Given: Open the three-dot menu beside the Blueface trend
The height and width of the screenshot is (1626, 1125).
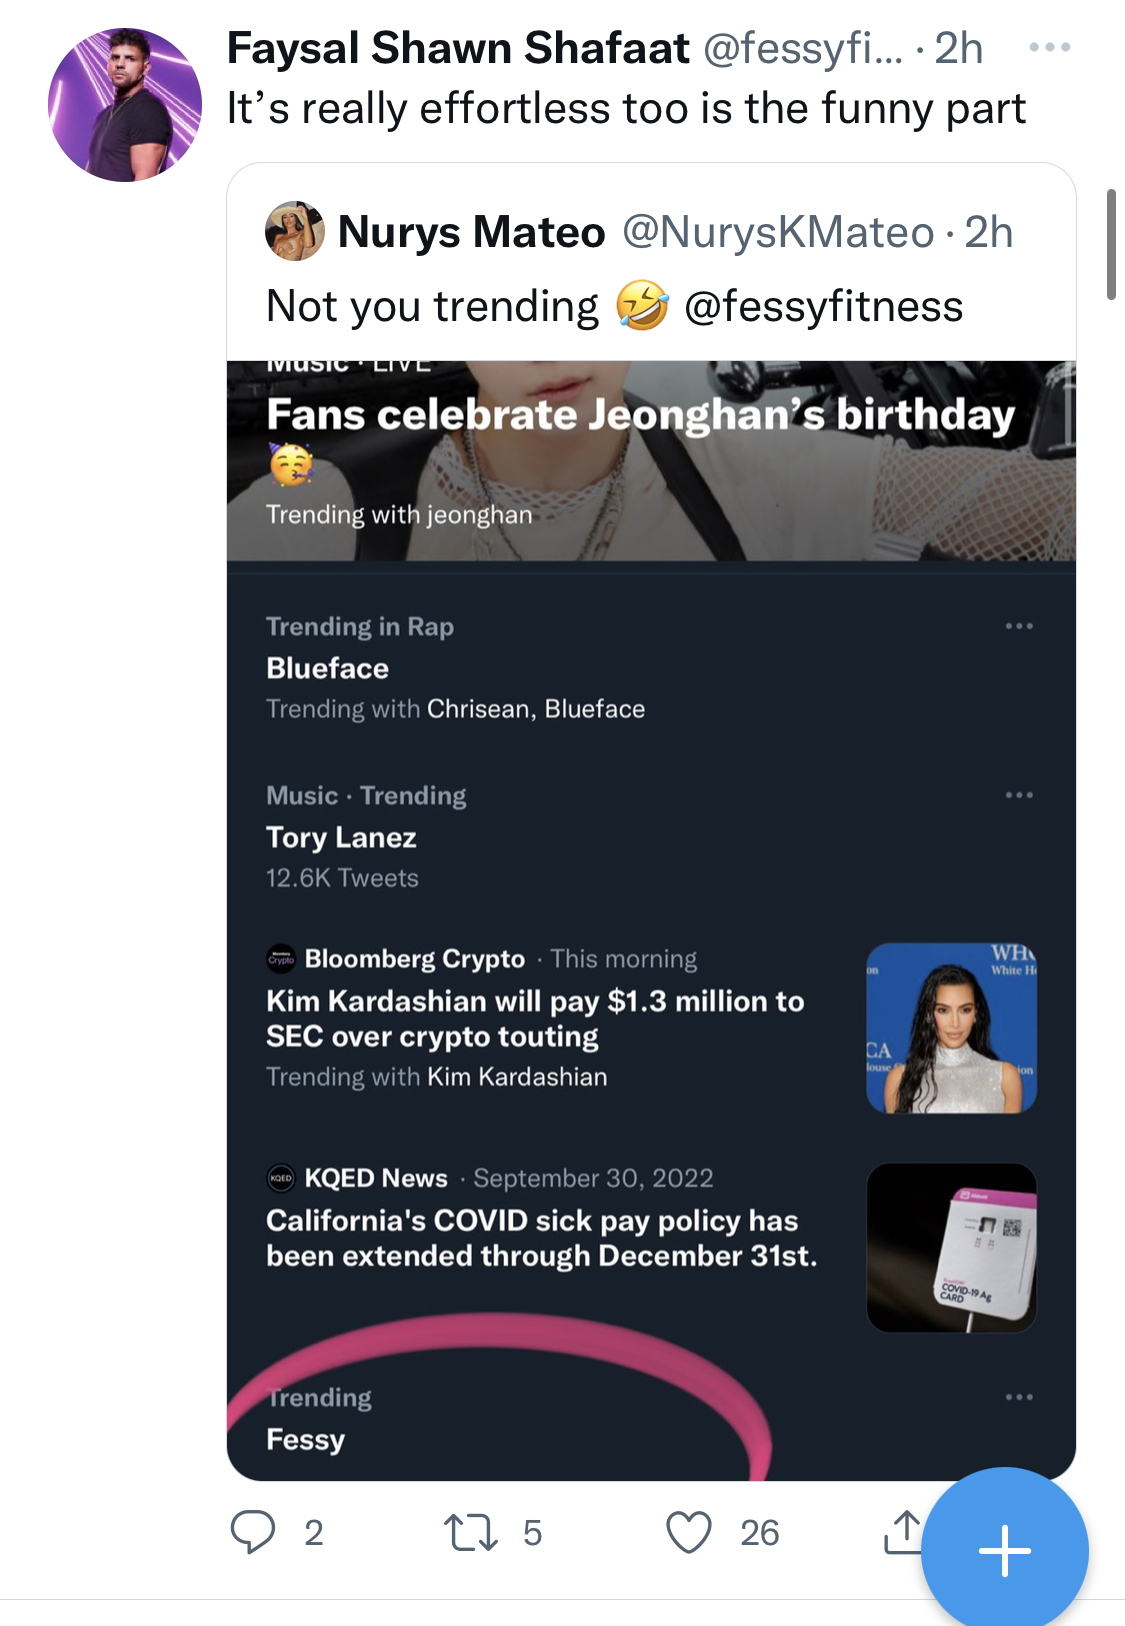Looking at the screenshot, I should click(x=1019, y=626).
